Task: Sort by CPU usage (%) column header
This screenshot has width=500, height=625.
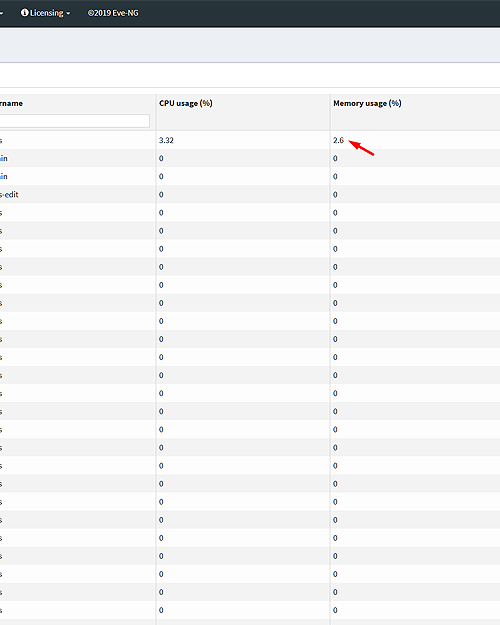Action: [x=185, y=103]
